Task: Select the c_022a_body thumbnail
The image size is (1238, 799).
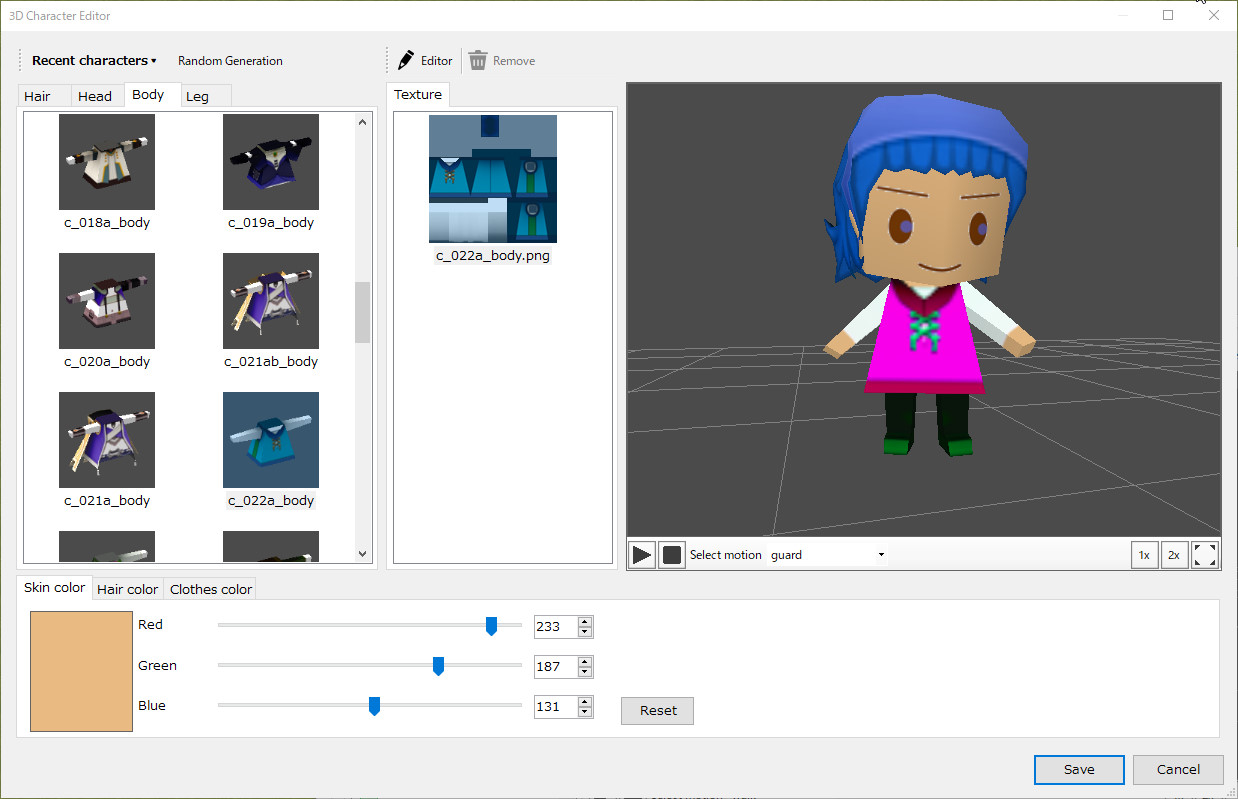Action: 270,440
